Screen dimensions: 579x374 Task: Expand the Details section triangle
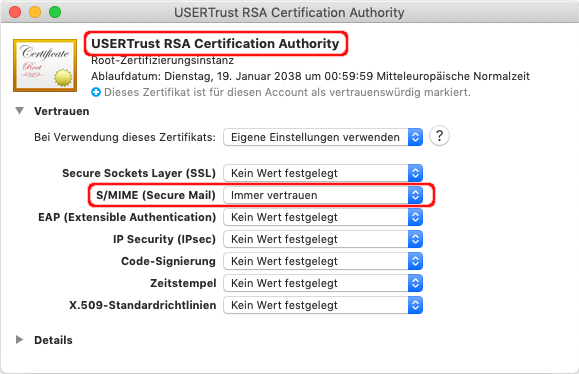20,340
